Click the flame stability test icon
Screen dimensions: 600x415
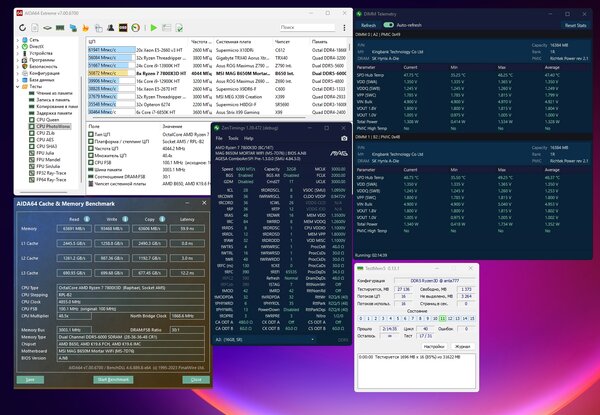pyautogui.click(x=86, y=28)
